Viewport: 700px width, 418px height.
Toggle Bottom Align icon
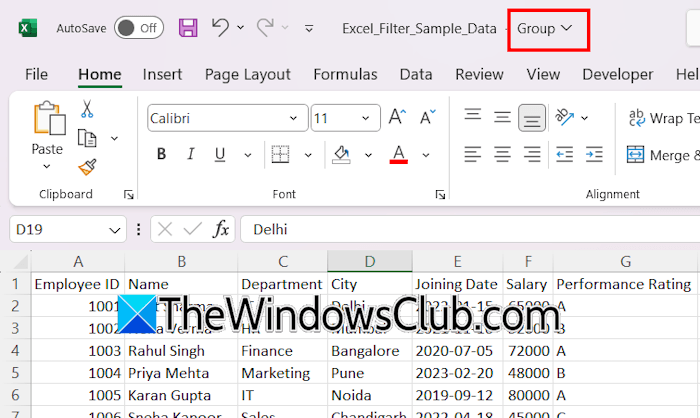pos(532,118)
